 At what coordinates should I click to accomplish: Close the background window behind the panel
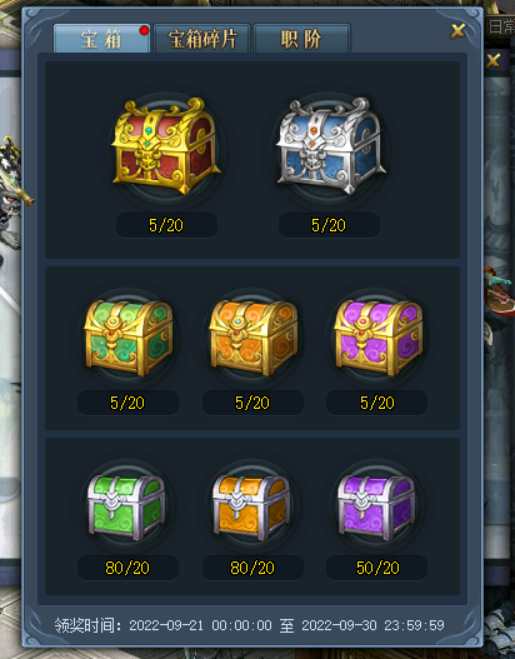493,60
